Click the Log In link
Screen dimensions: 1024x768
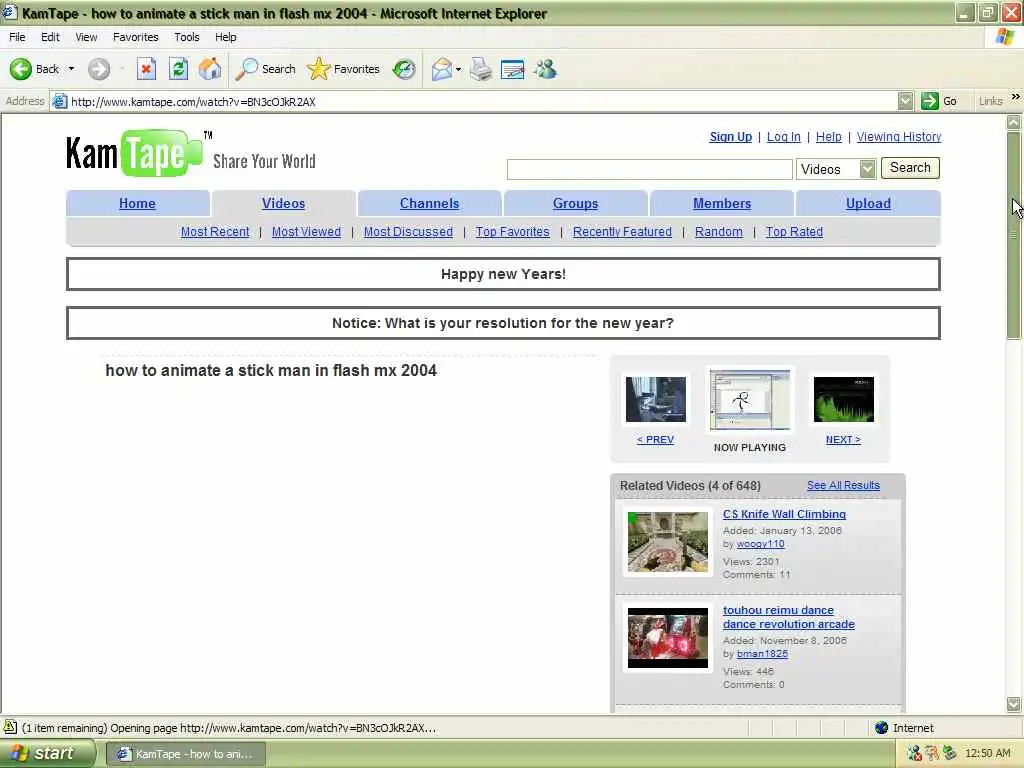tap(784, 136)
